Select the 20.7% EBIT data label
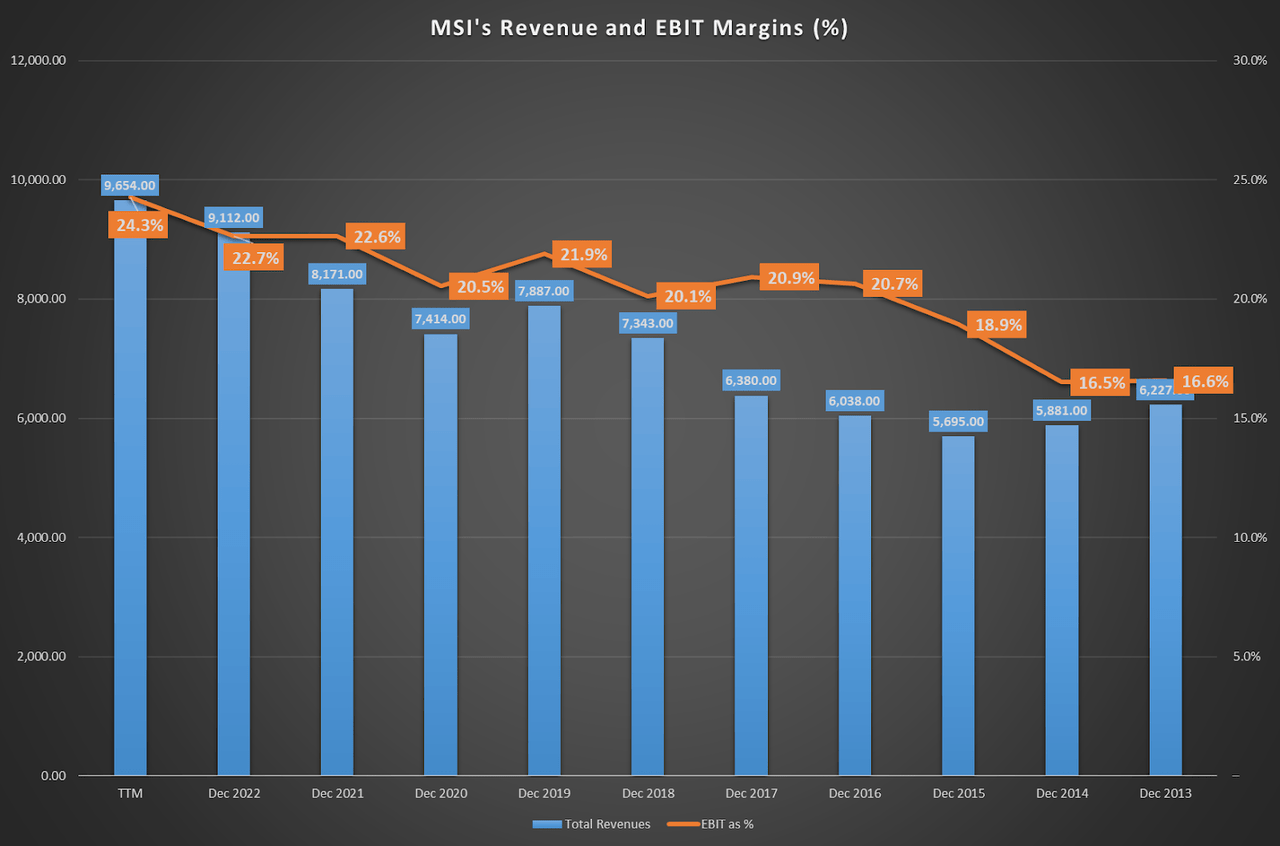Image resolution: width=1280 pixels, height=846 pixels. (893, 284)
